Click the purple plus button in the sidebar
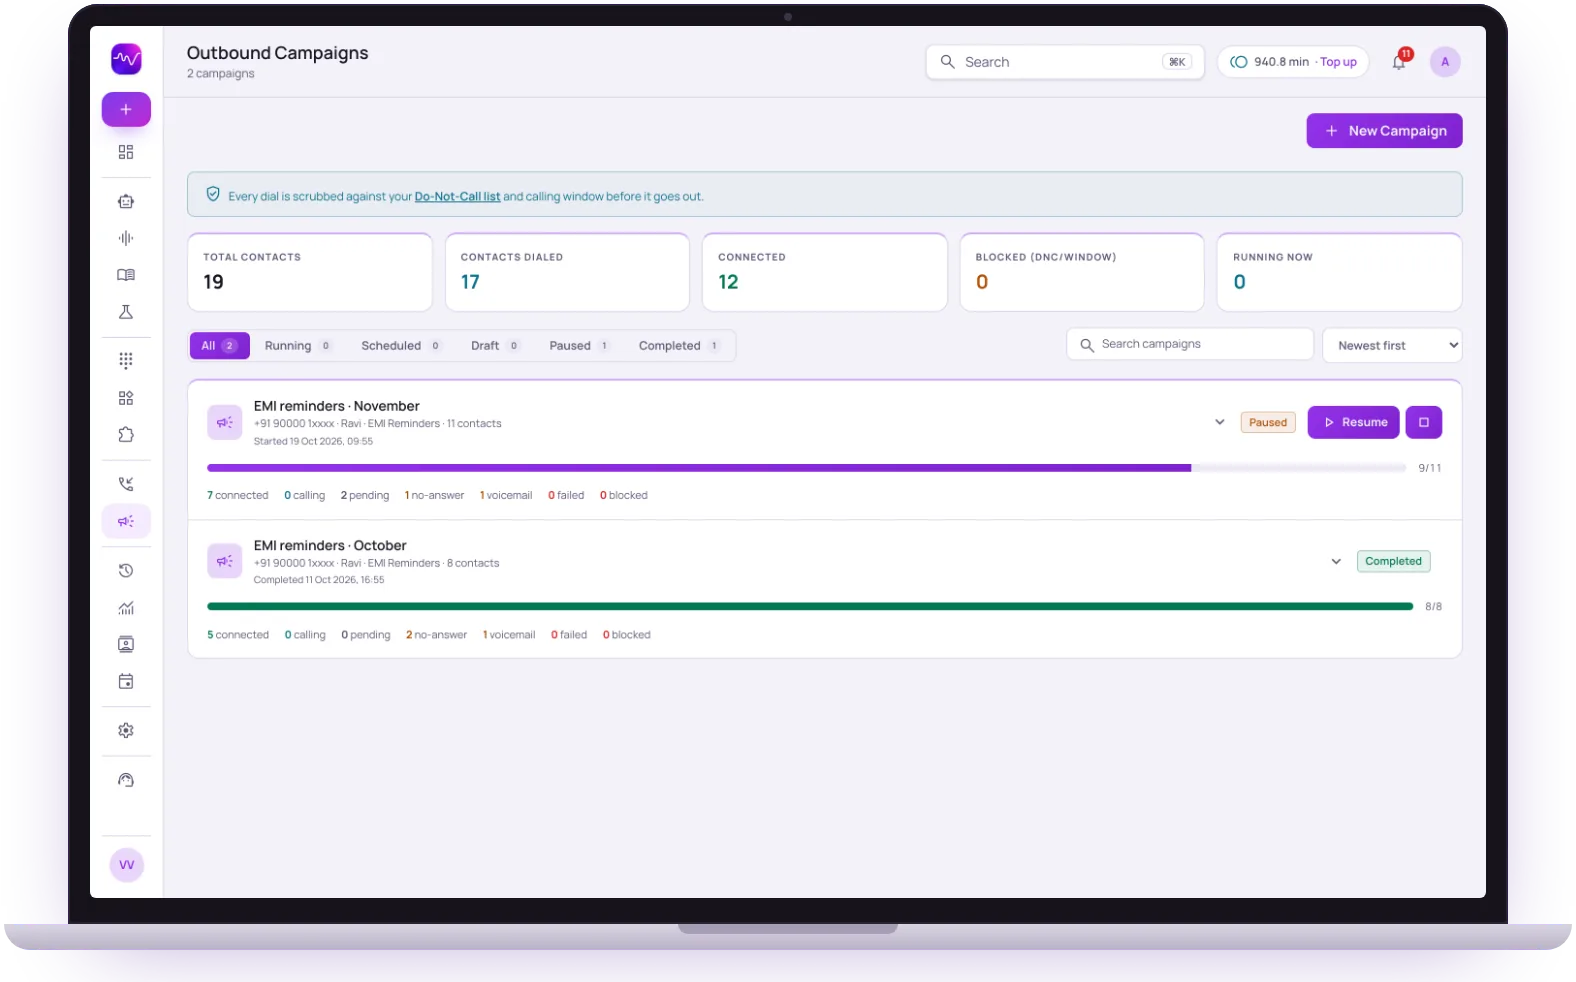 tap(126, 109)
